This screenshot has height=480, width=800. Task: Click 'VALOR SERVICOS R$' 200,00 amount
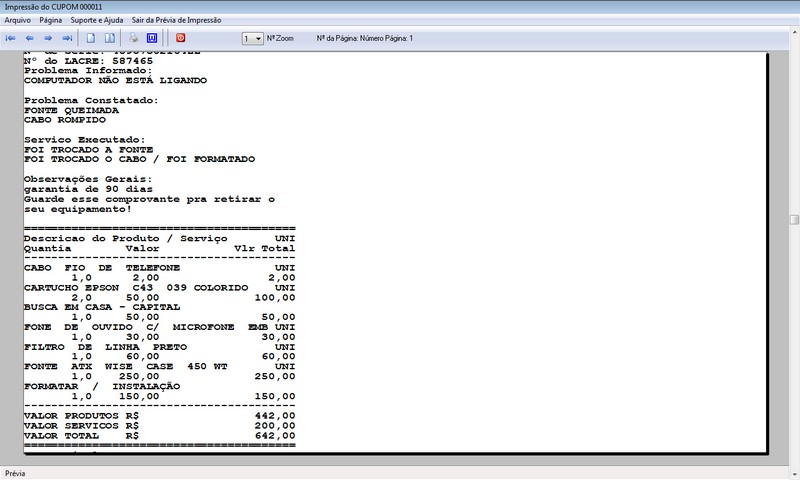coord(275,425)
